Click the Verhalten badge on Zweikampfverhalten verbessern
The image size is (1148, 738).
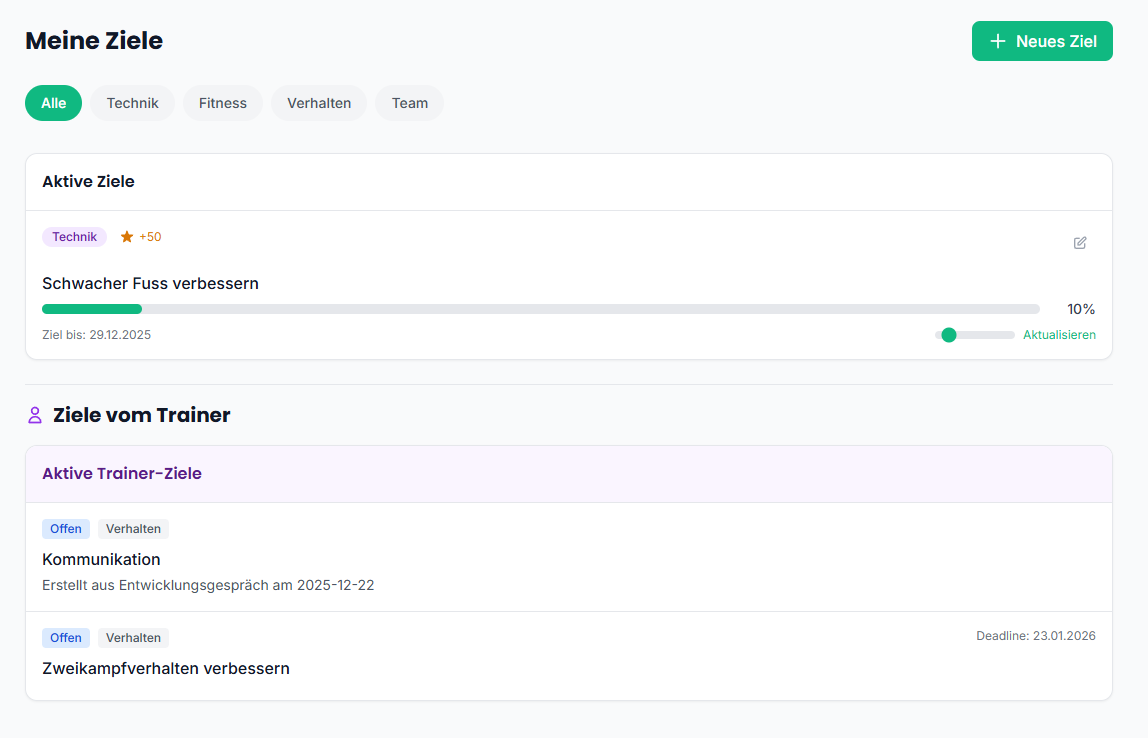click(x=133, y=637)
